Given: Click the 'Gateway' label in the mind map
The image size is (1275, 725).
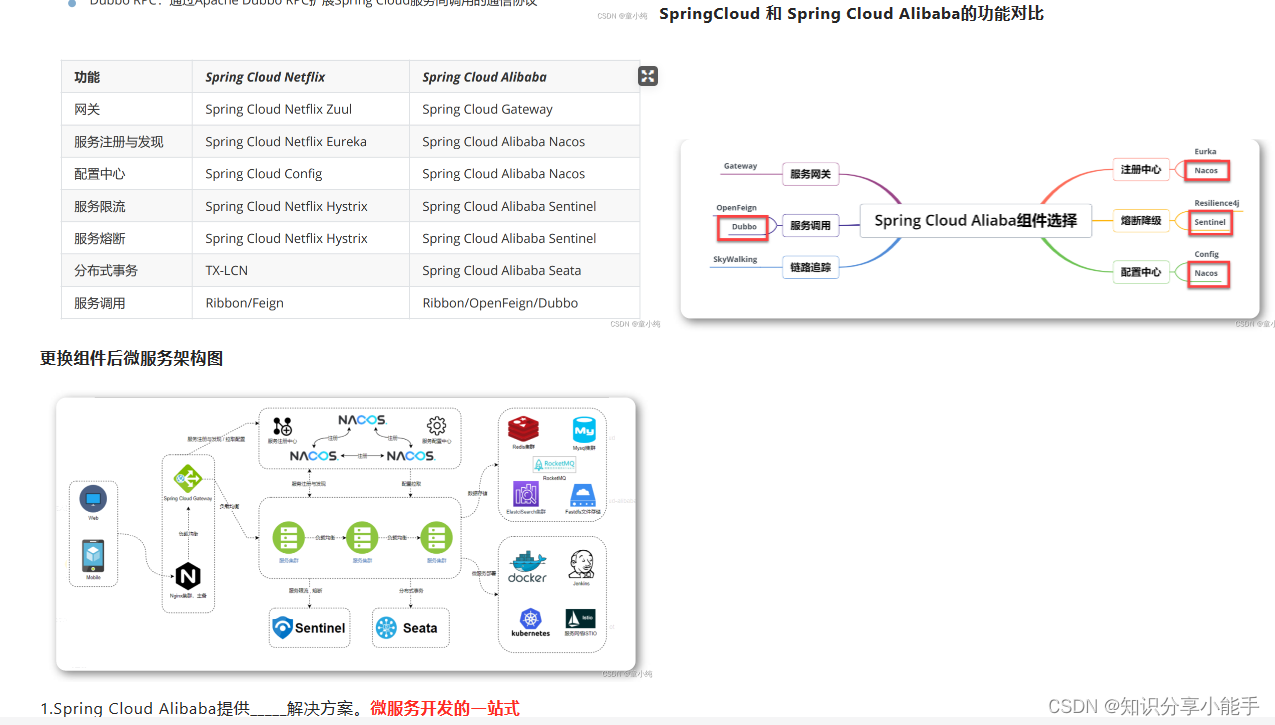Looking at the screenshot, I should pos(741,166).
